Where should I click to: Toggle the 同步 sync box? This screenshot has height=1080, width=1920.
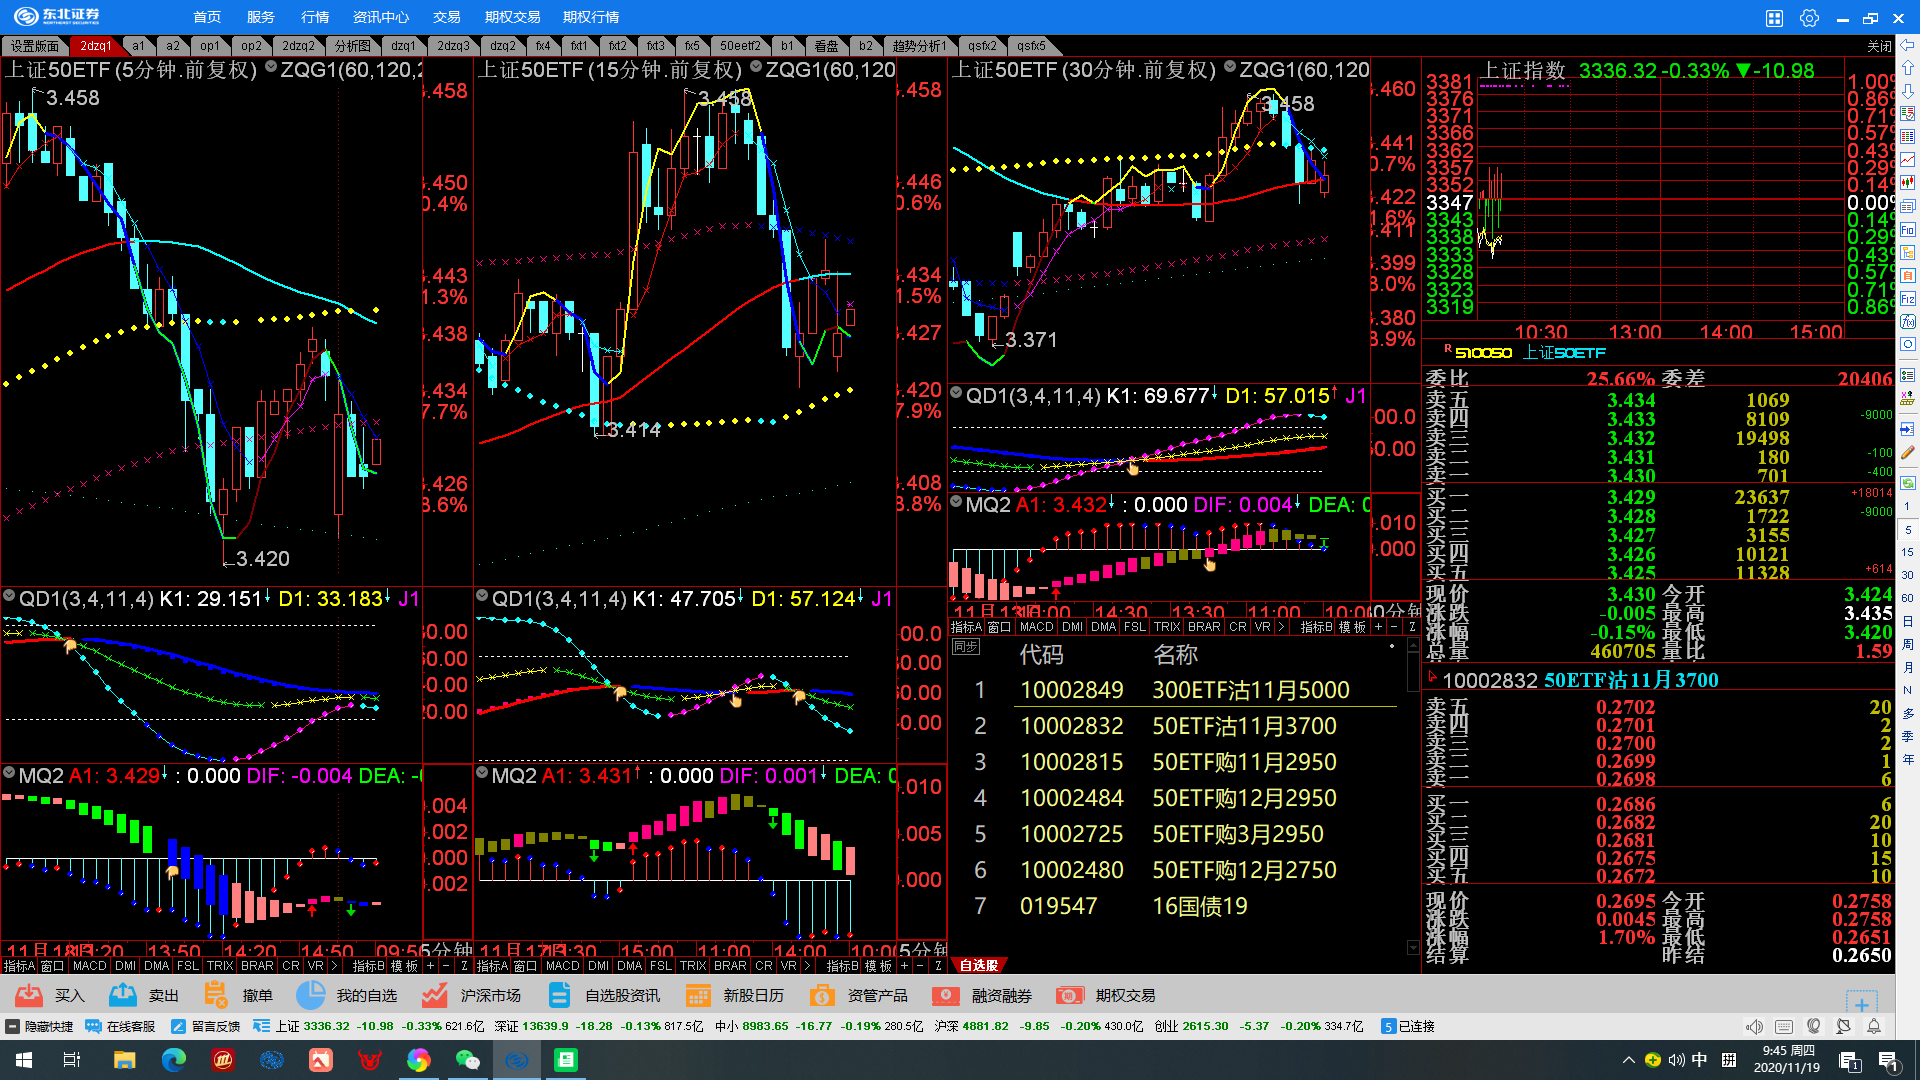(x=965, y=647)
